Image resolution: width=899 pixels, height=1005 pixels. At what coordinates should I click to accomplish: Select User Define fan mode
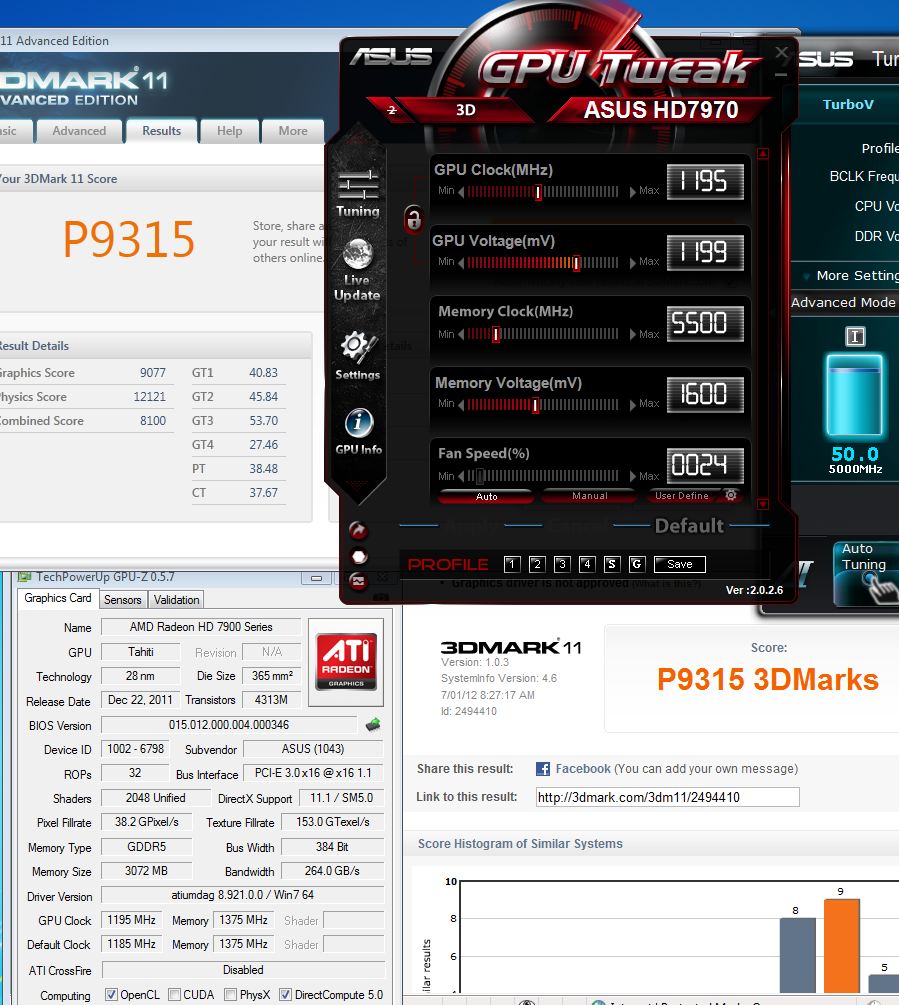(682, 496)
